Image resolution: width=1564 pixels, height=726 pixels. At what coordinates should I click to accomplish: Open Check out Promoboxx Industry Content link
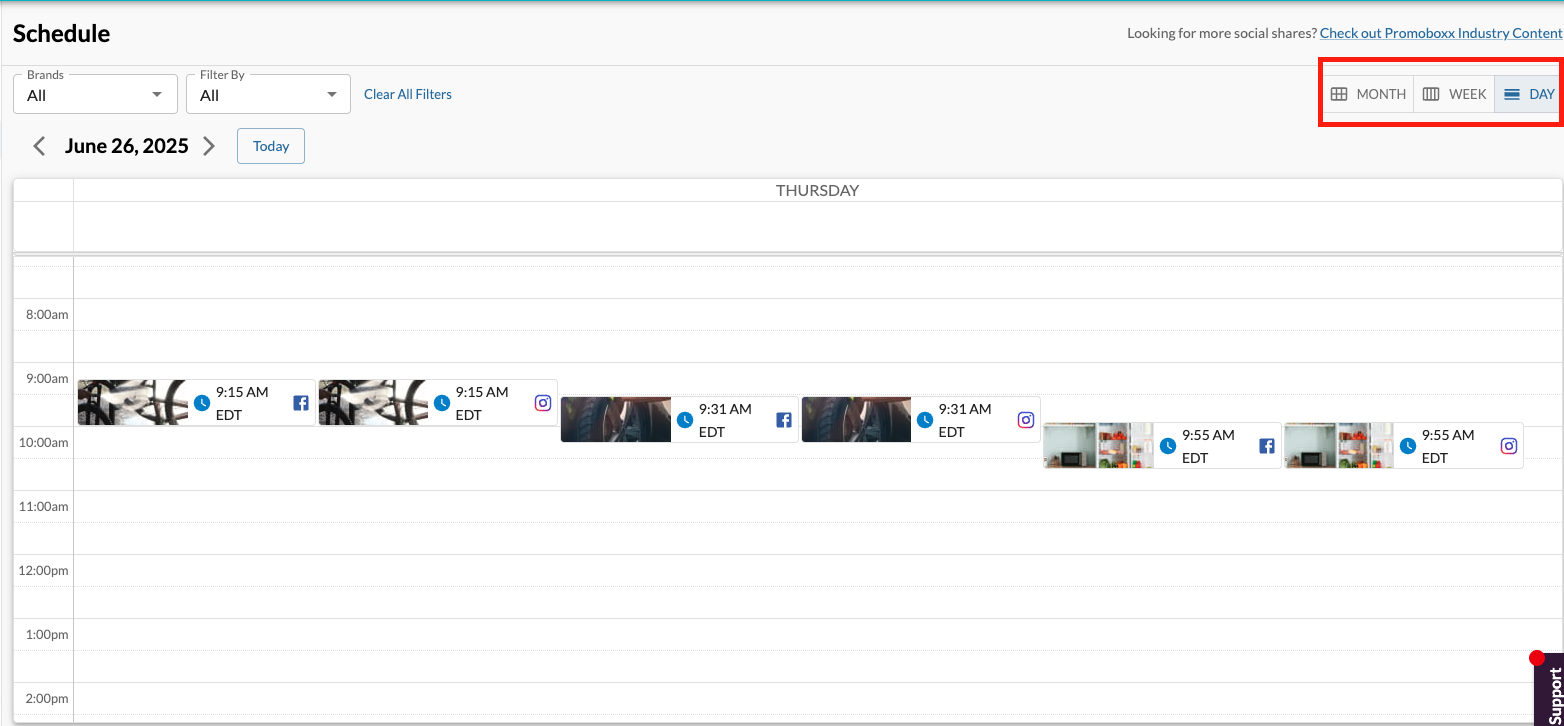click(1441, 33)
